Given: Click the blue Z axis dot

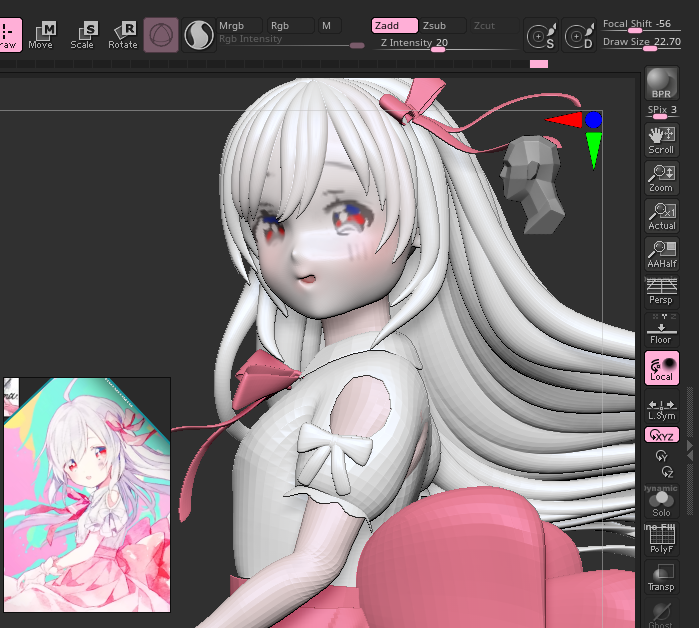Looking at the screenshot, I should click(x=593, y=120).
